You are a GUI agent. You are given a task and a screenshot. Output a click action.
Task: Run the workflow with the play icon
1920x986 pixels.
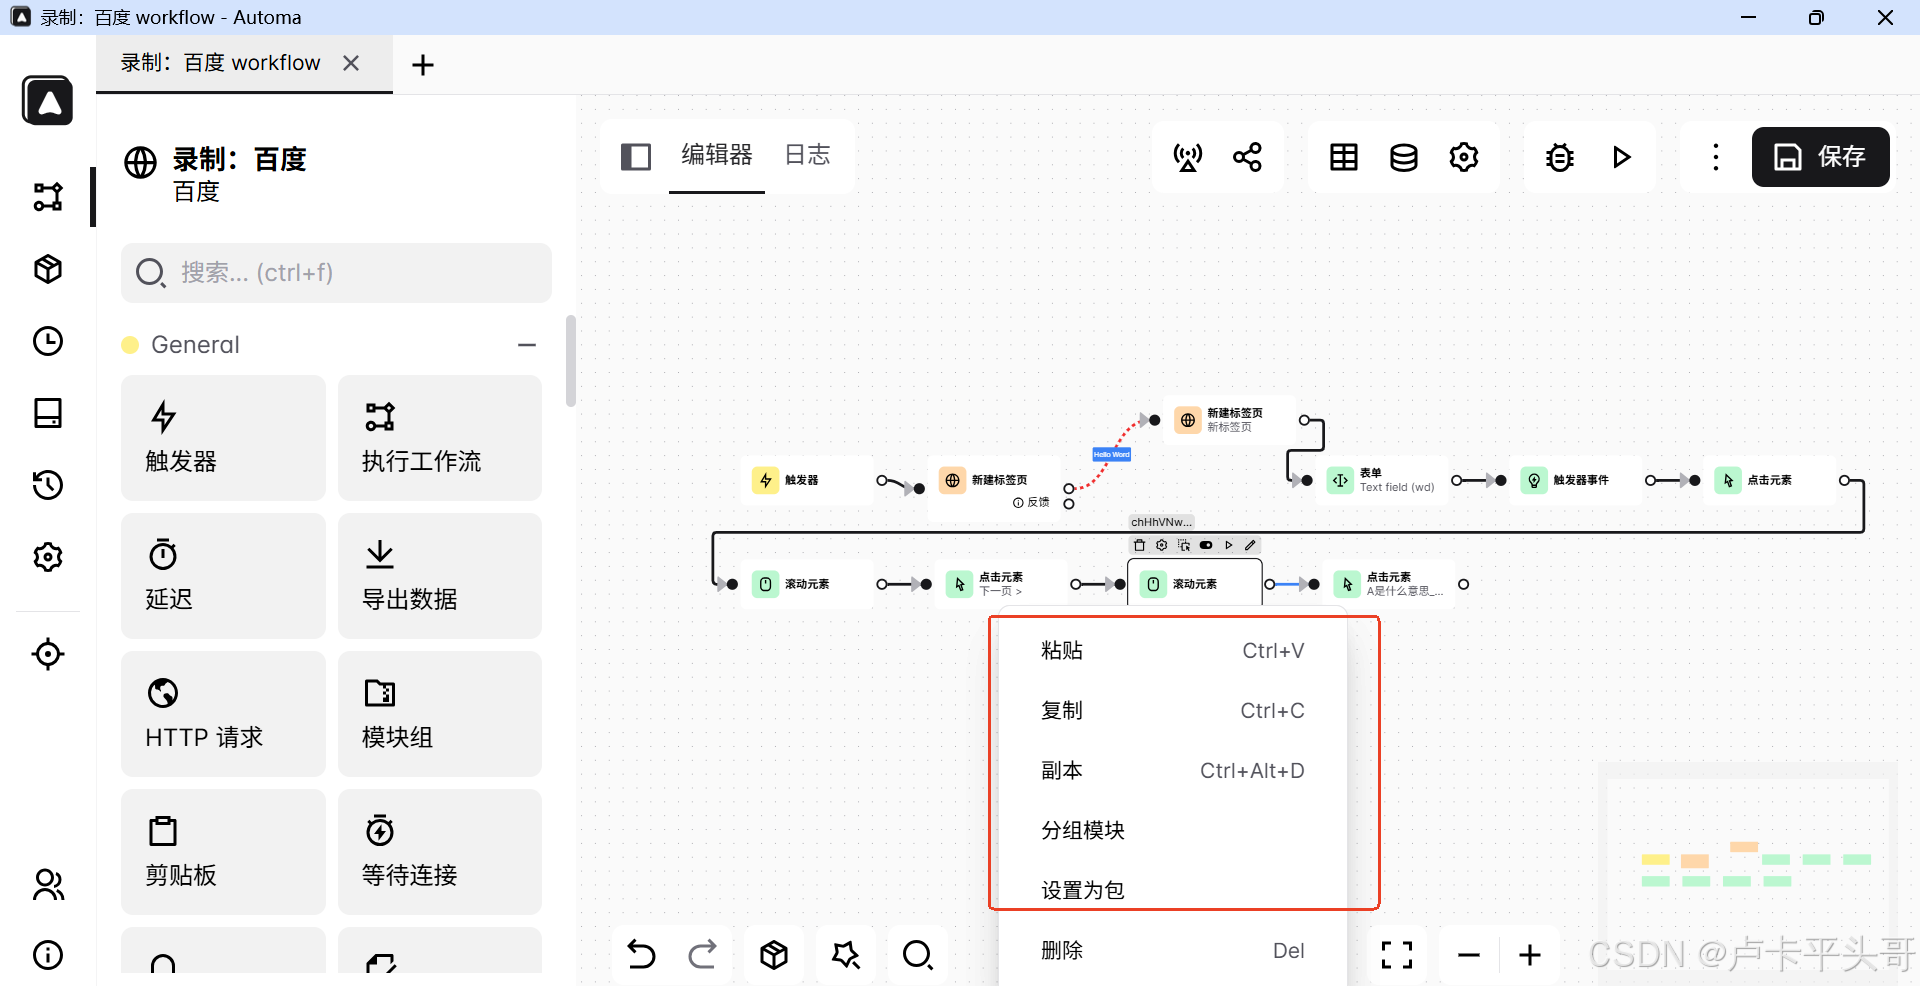pyautogui.click(x=1622, y=157)
